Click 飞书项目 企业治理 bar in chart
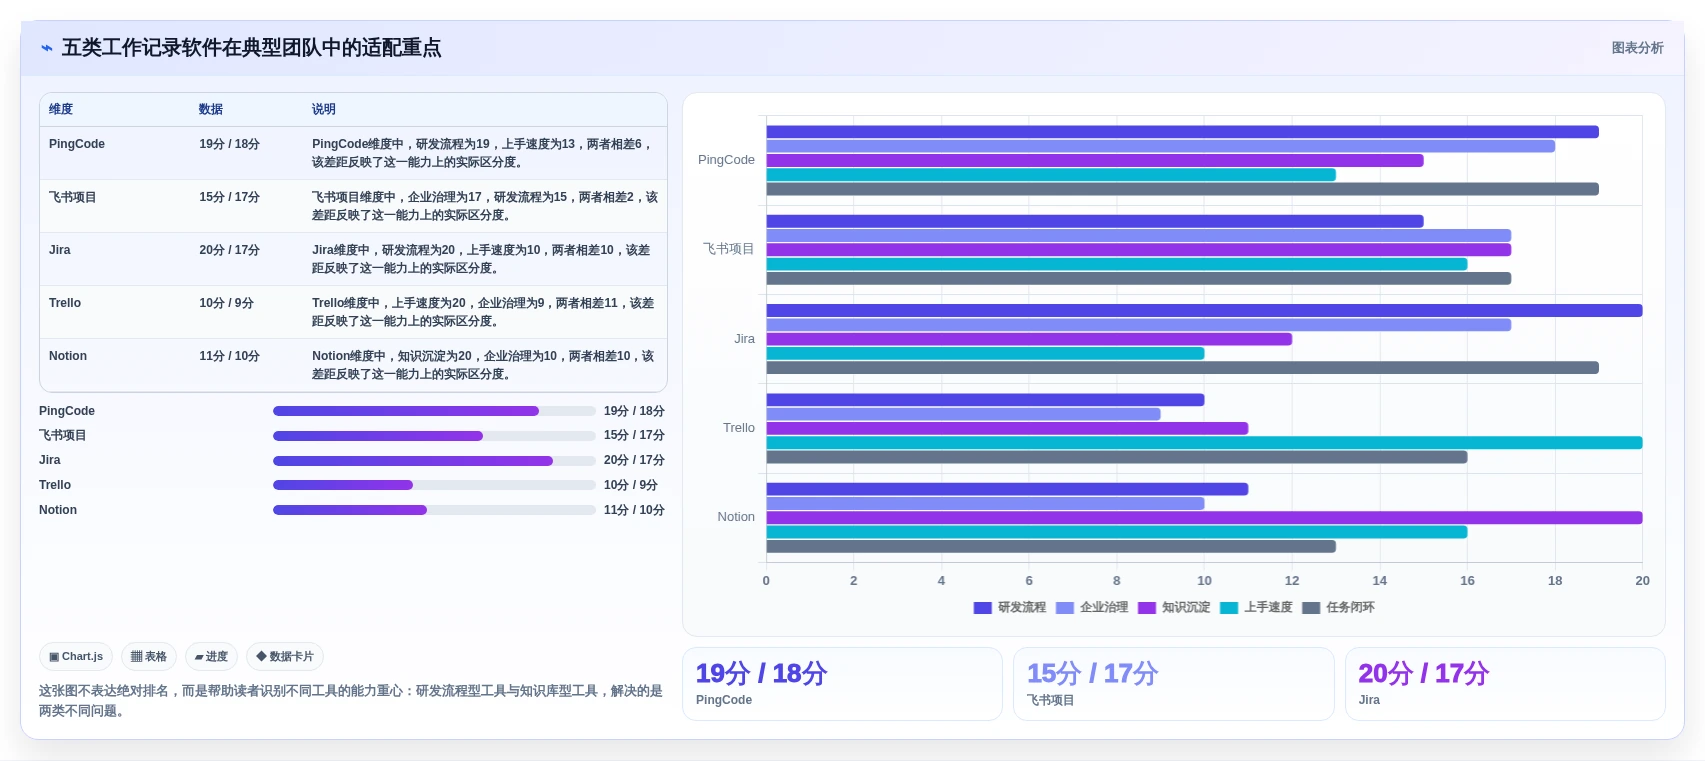Image resolution: width=1705 pixels, height=761 pixels. tap(1139, 236)
